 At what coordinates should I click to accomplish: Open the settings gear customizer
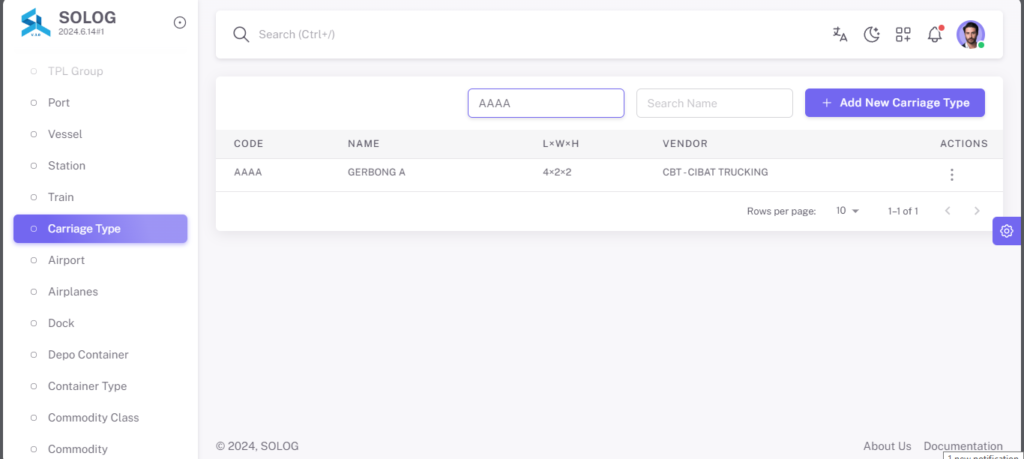coord(1006,231)
